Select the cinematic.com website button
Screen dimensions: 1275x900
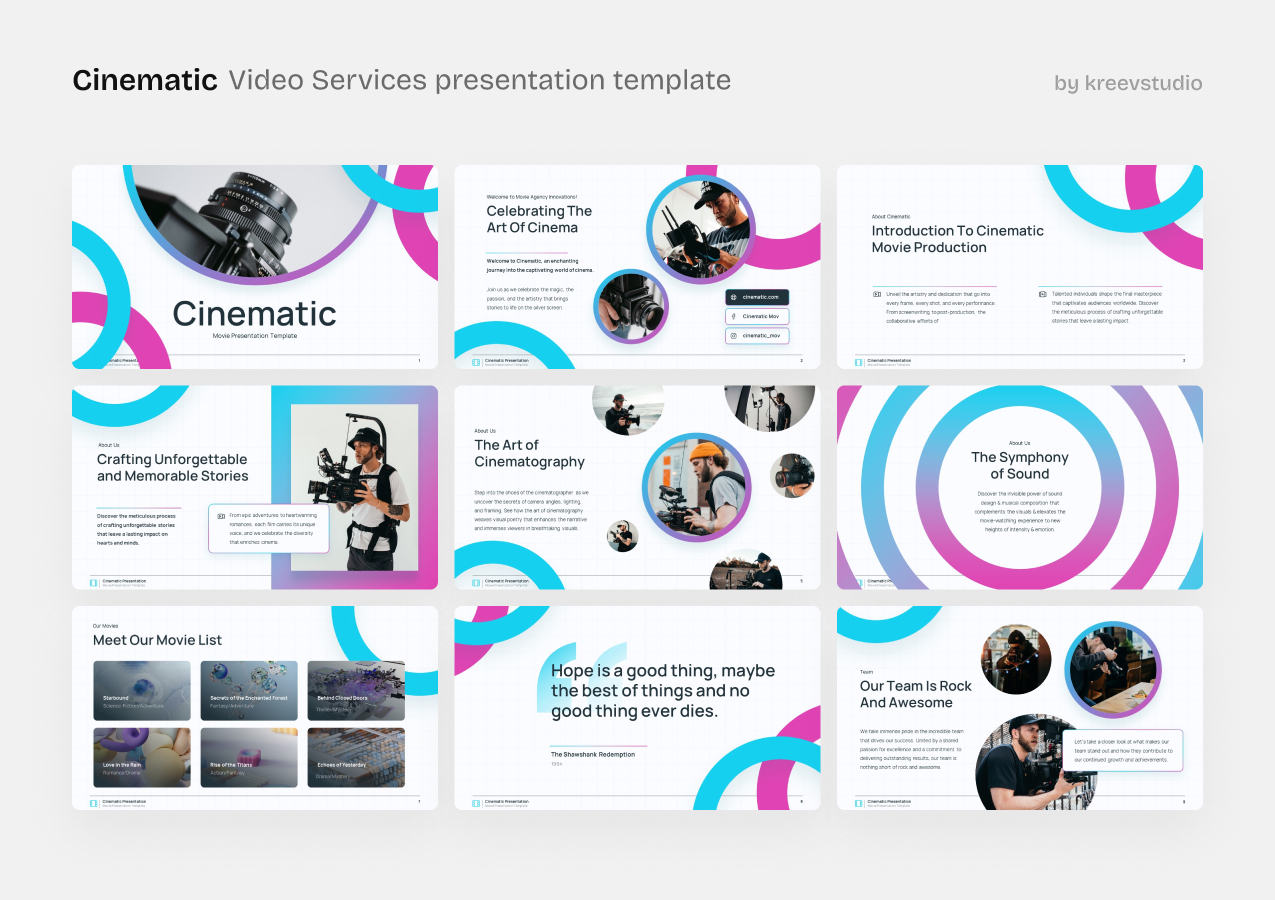tap(757, 297)
